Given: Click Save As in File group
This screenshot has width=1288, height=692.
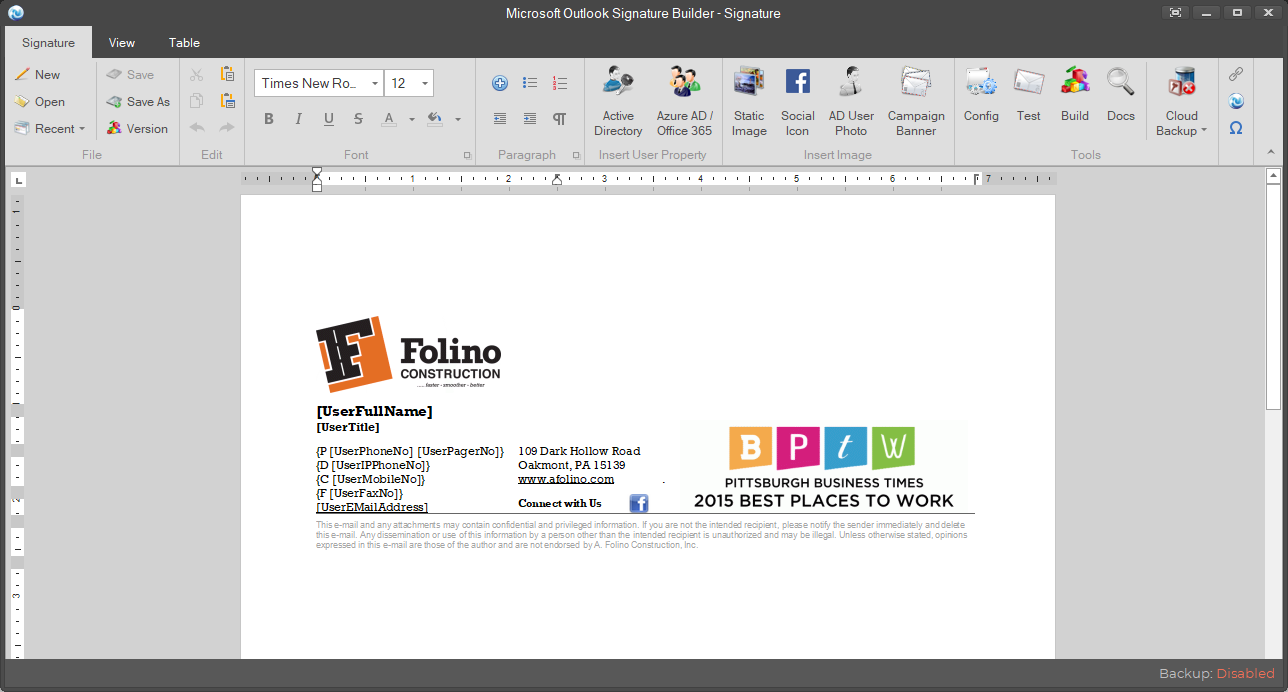Looking at the screenshot, I should click(x=138, y=101).
